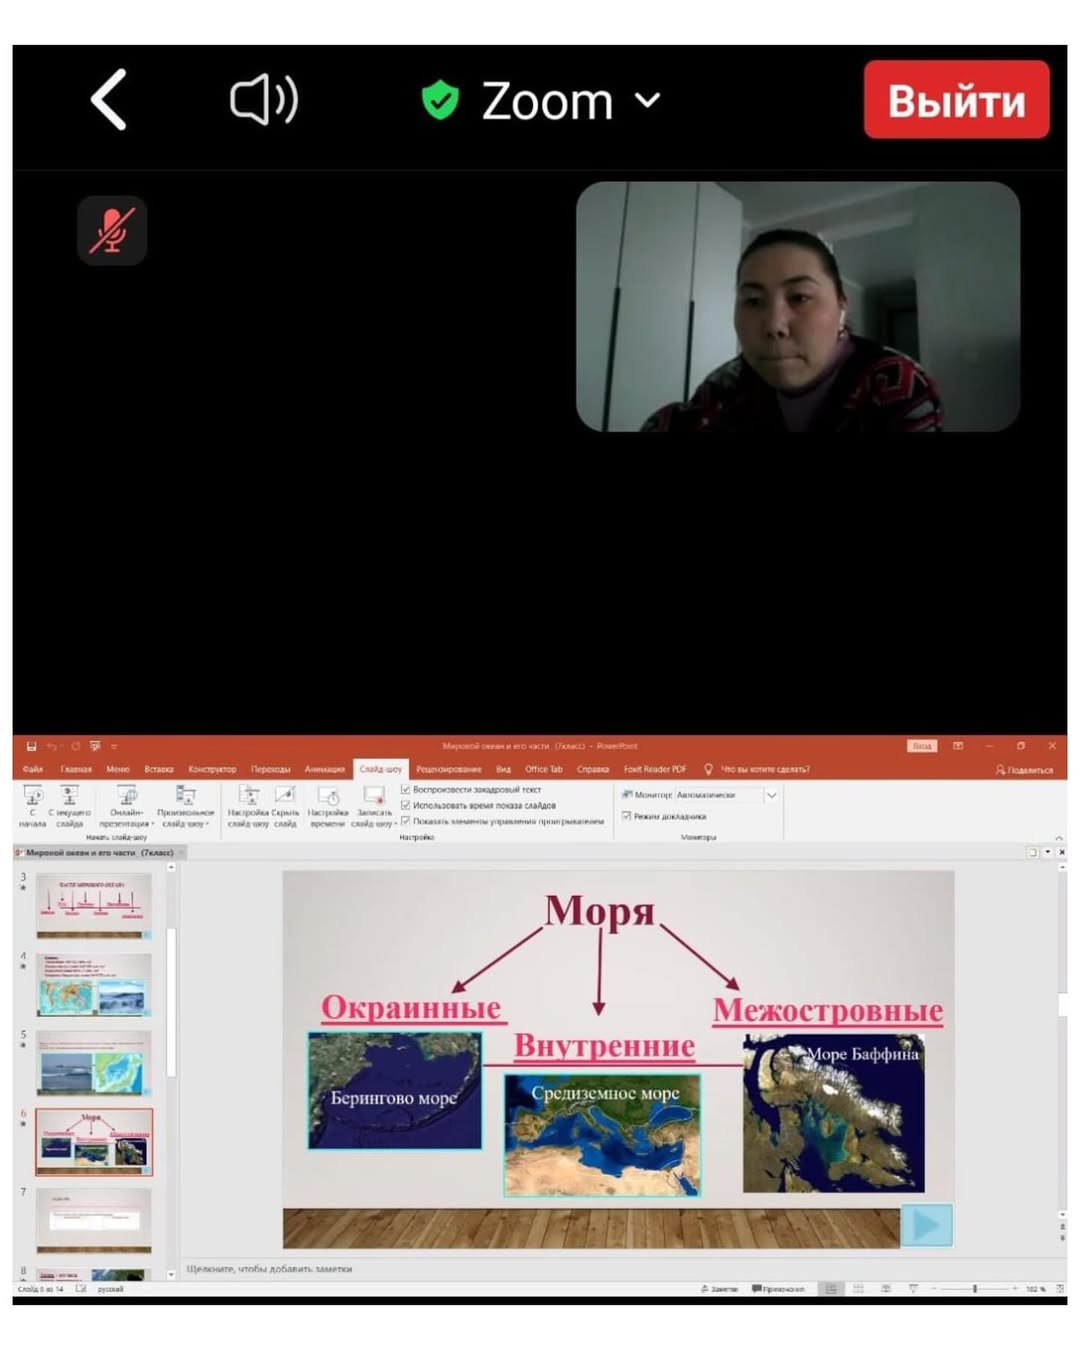1080x1350 pixels.
Task: Start slideshow from beginning icon
Action: 33,797
